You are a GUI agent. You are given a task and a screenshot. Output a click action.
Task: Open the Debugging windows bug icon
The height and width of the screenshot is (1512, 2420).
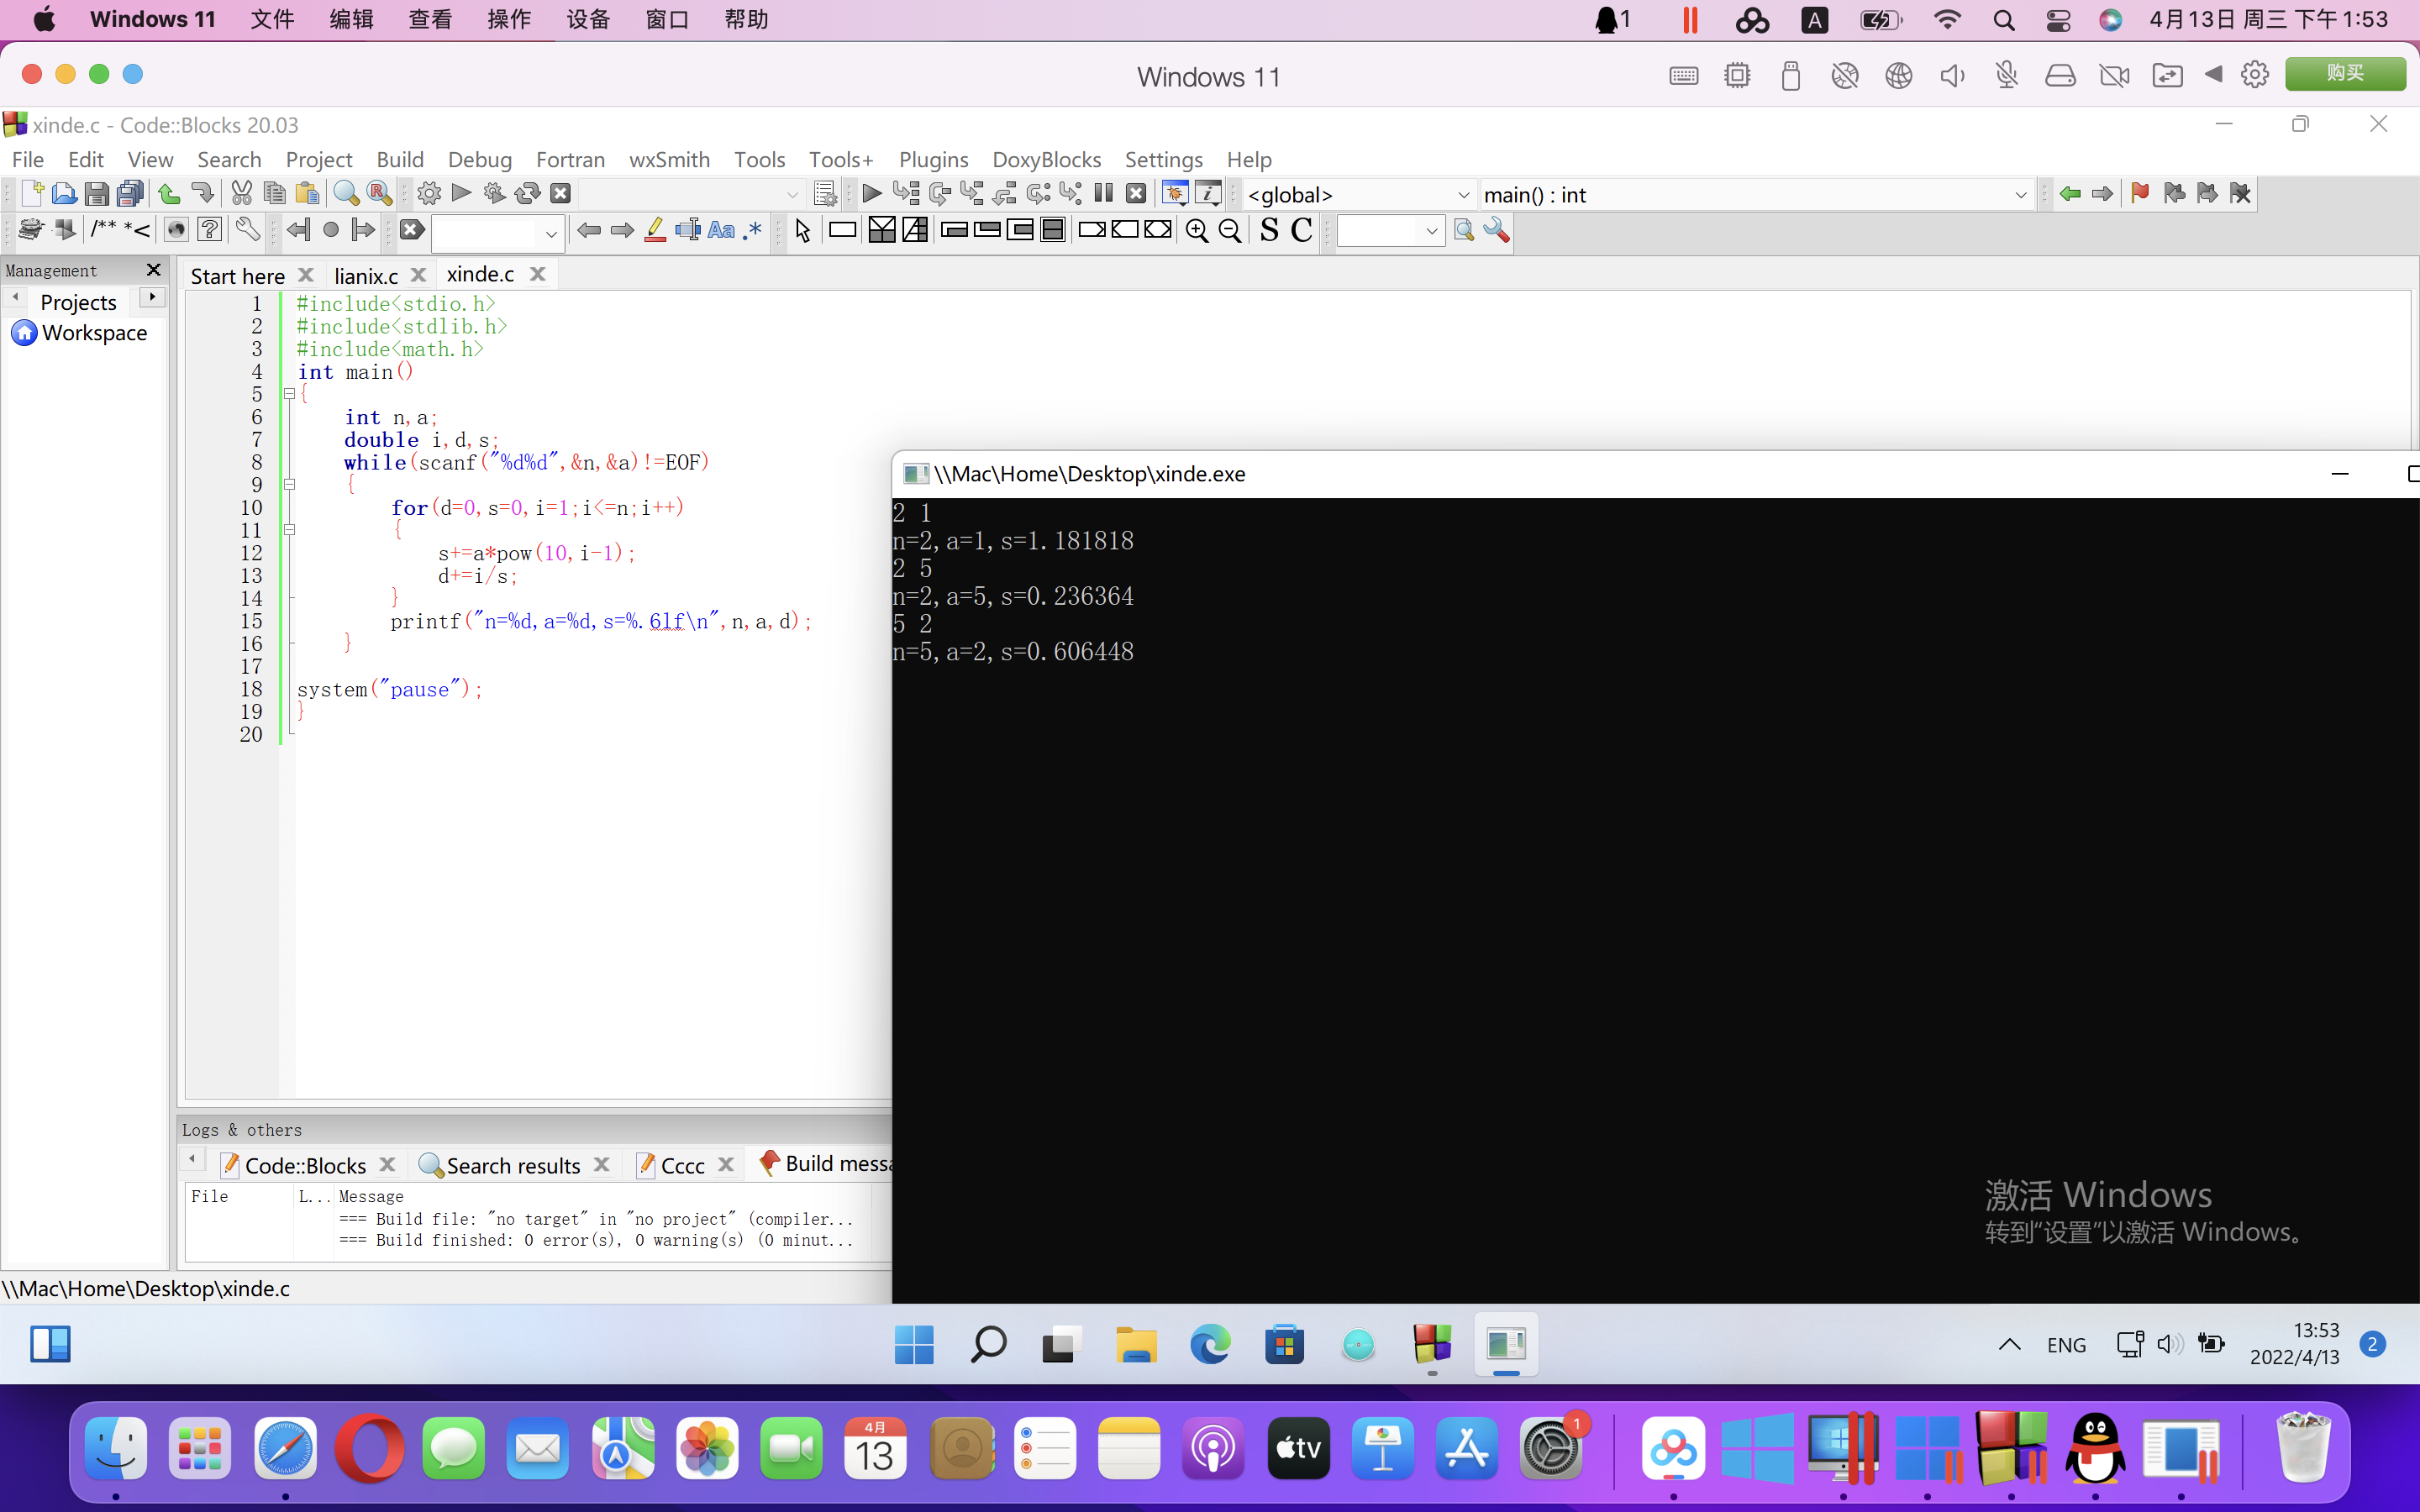[x=1175, y=194]
